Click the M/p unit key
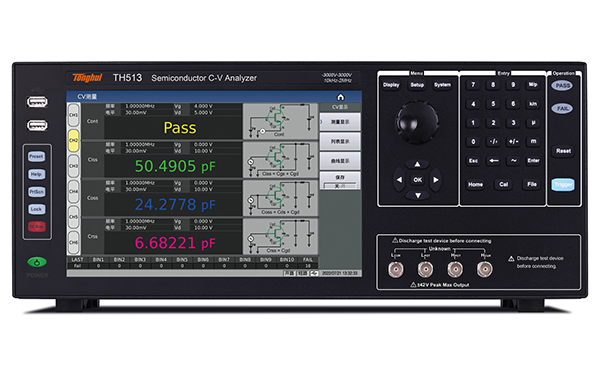 coord(533,85)
